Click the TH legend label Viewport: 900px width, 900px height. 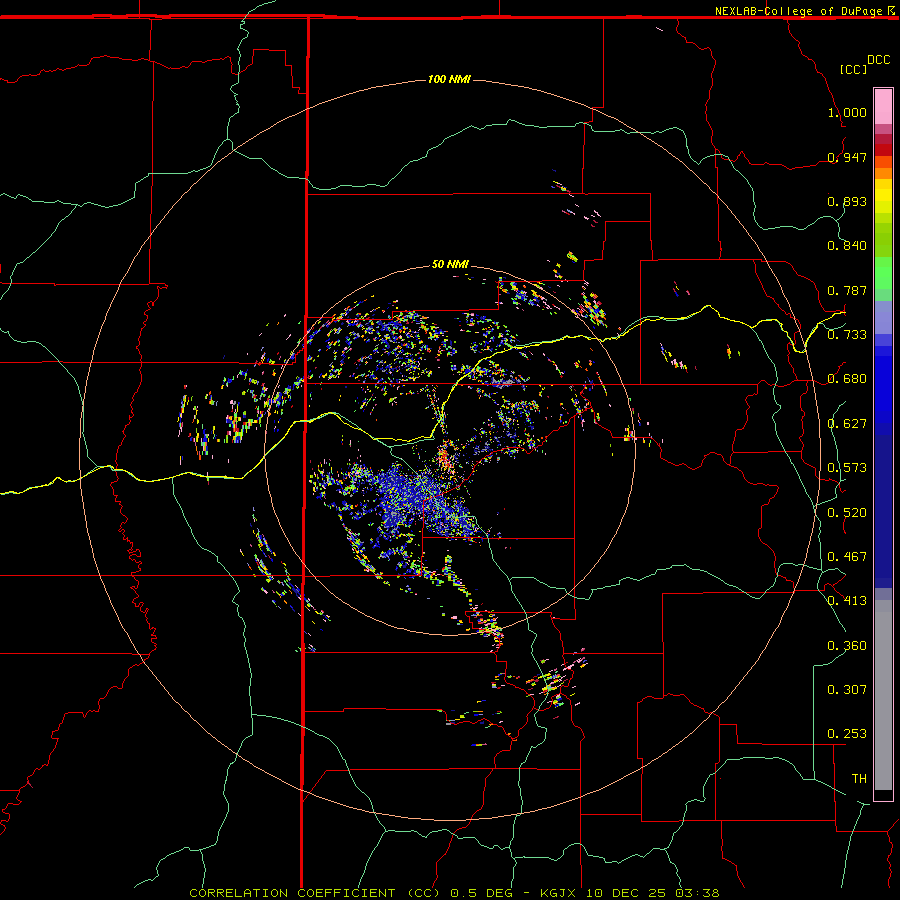859,779
